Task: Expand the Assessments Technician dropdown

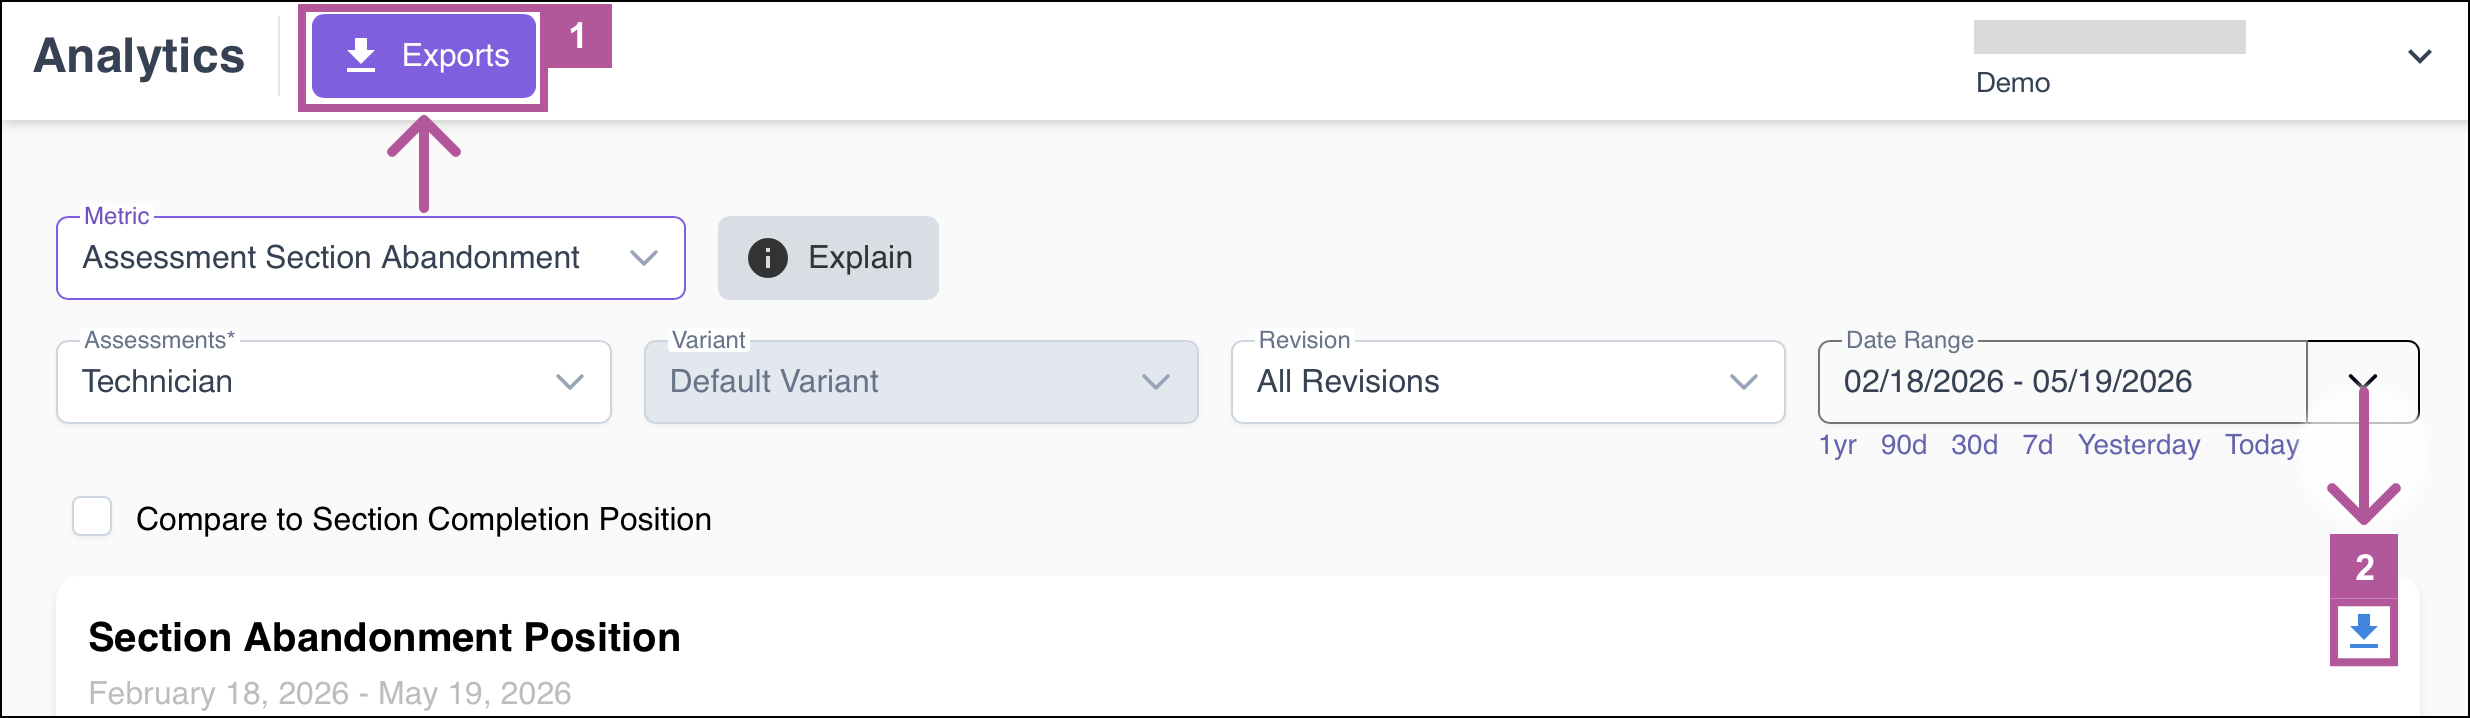Action: click(334, 382)
